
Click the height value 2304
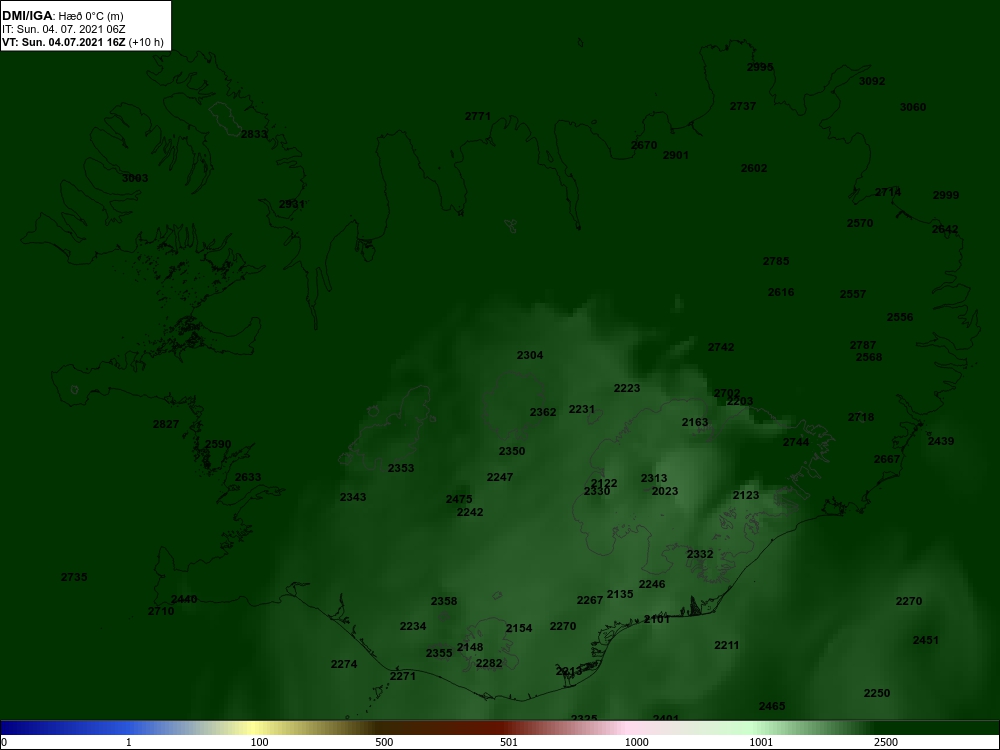[530, 355]
